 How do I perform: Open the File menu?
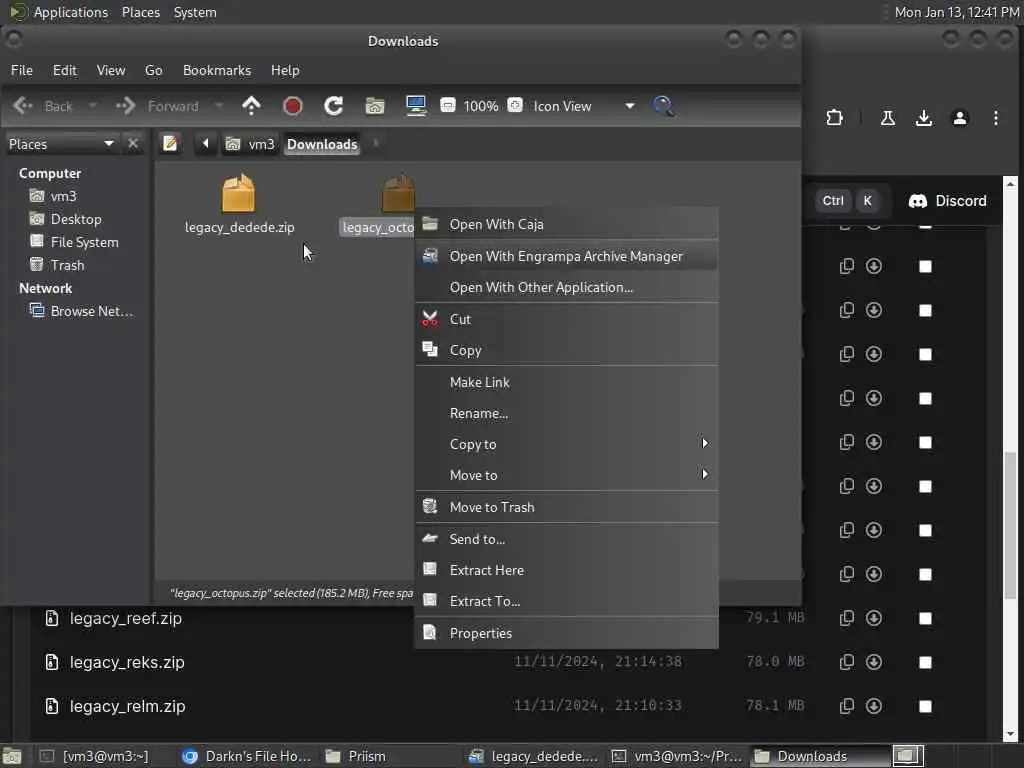point(22,70)
